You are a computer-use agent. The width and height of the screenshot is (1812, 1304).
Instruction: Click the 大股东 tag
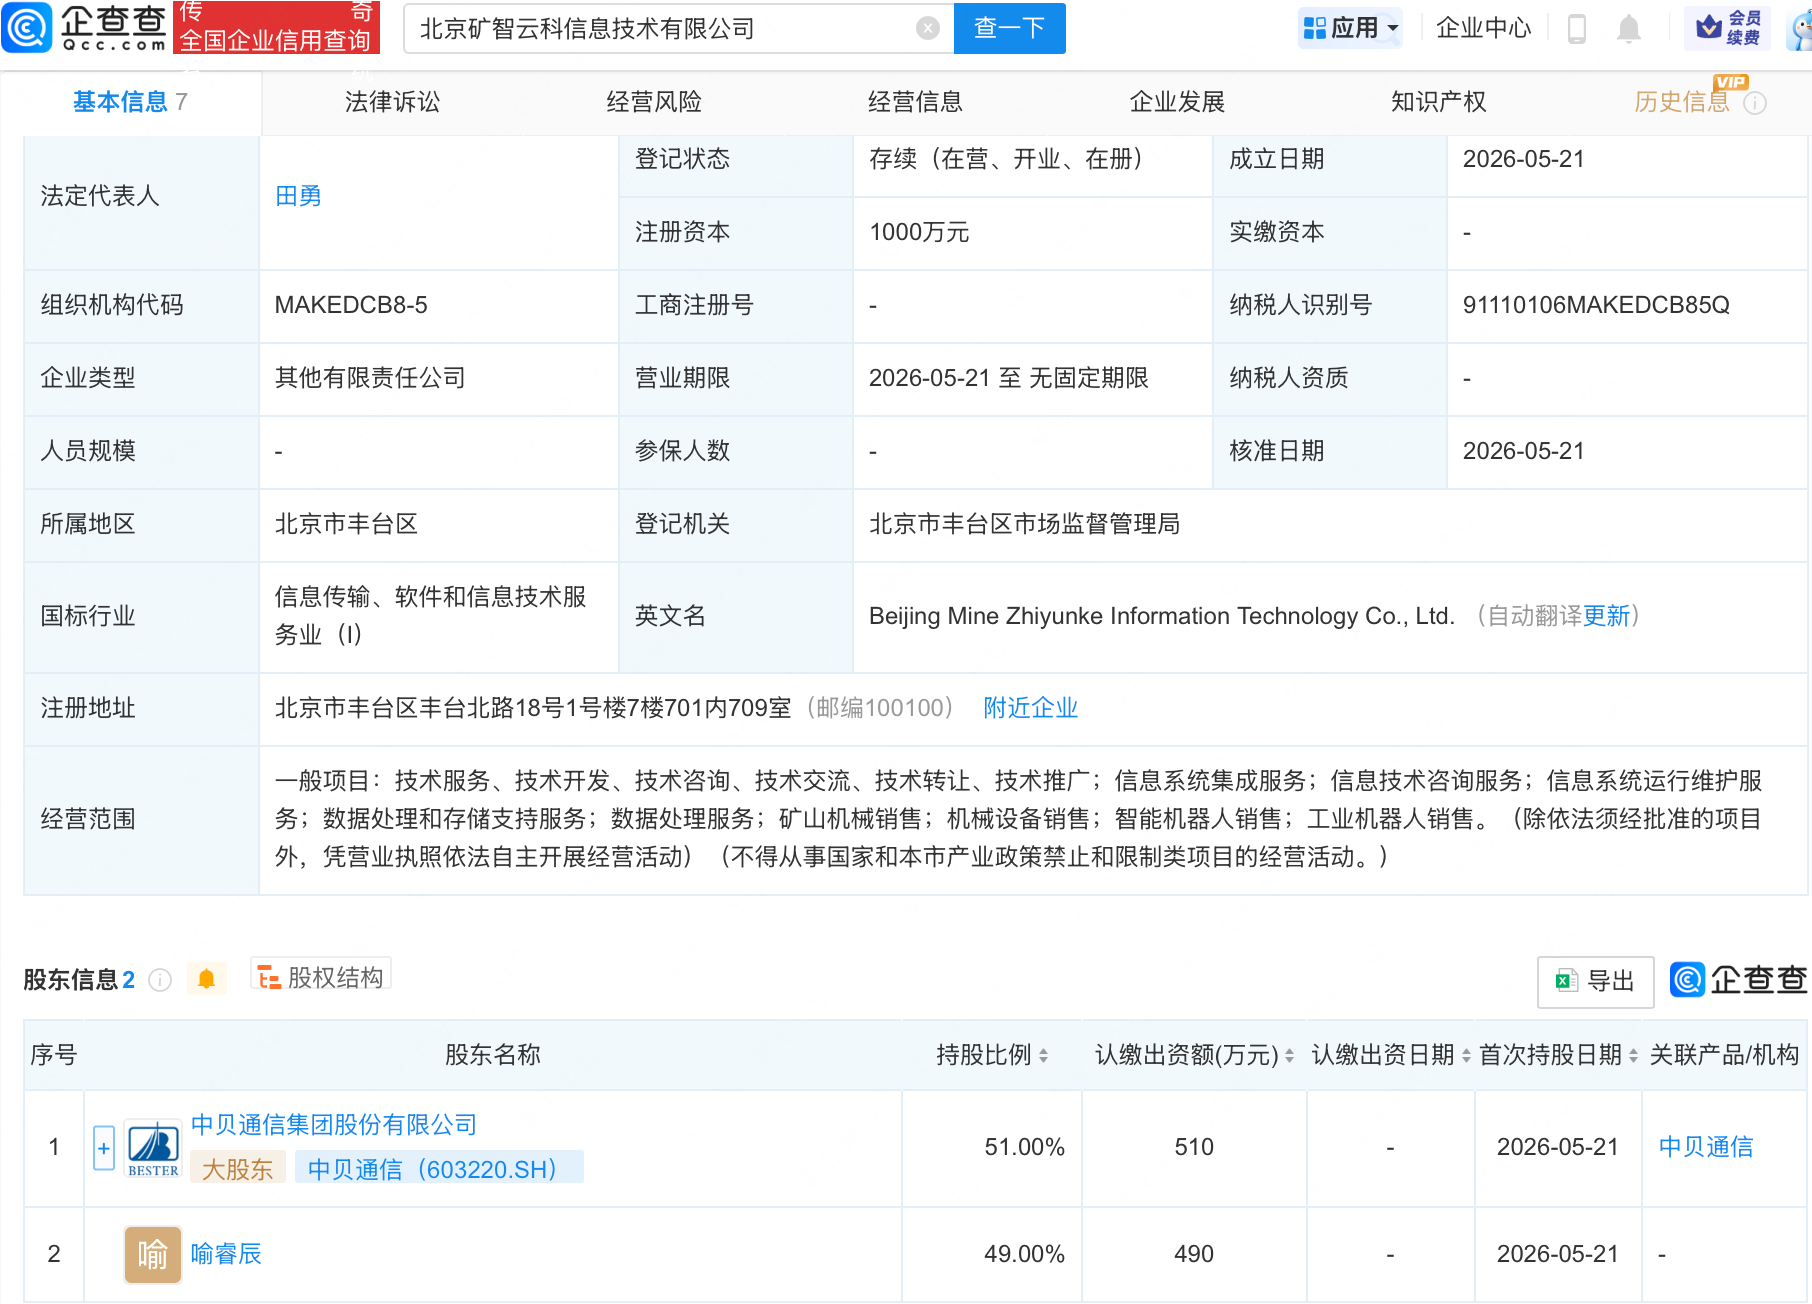click(x=238, y=1168)
